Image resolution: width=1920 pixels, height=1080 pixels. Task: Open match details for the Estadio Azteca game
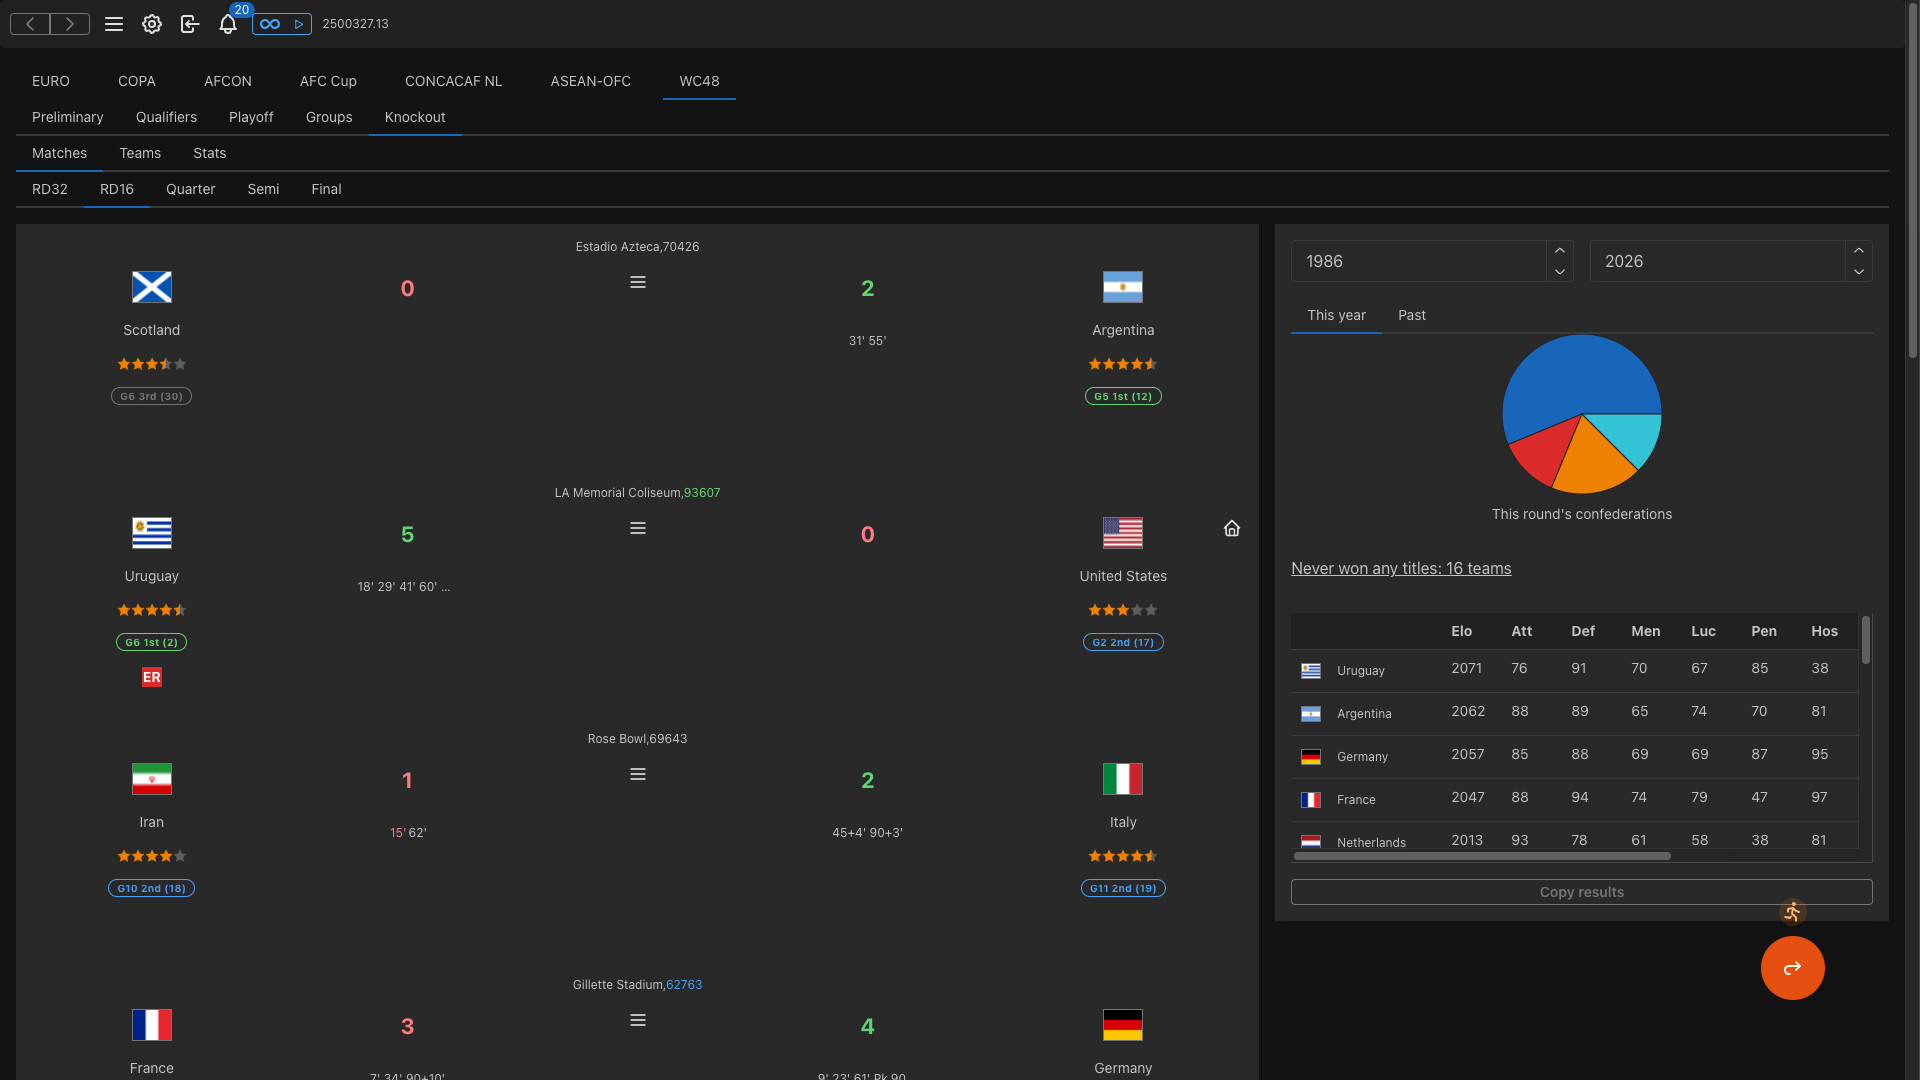tap(638, 282)
